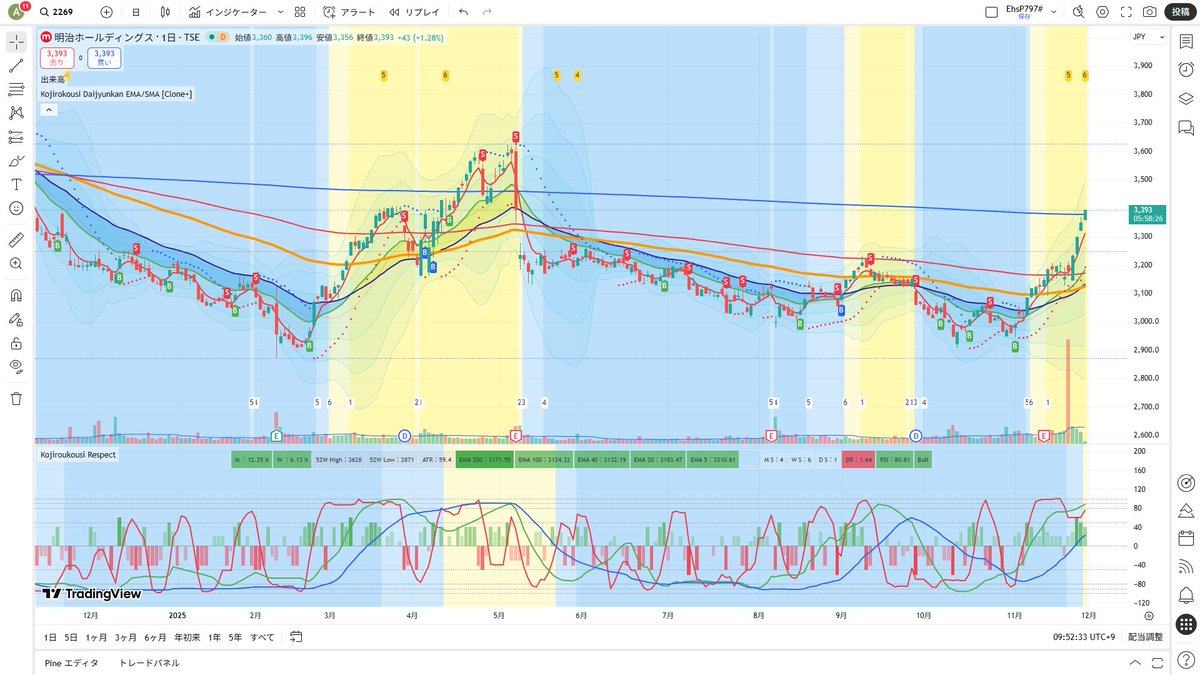Open the emoji icons tool
1200x675 pixels.
click(x=16, y=208)
